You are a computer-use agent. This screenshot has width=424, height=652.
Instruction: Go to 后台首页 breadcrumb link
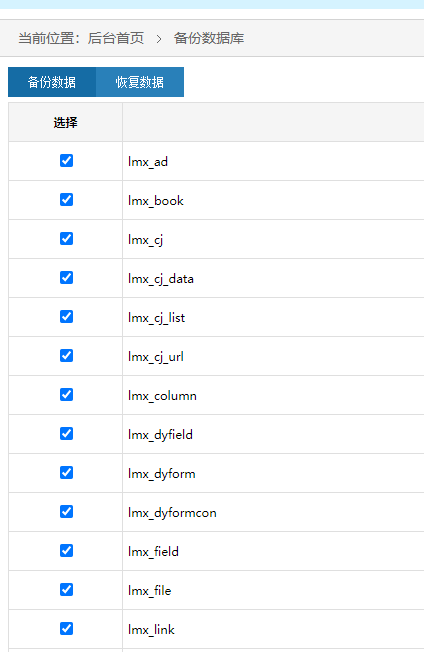pyautogui.click(x=116, y=38)
